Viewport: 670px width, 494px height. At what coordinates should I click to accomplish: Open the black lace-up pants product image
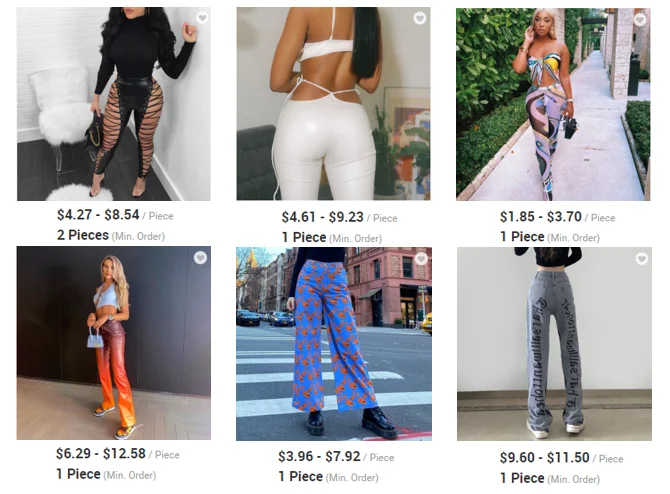click(x=114, y=104)
